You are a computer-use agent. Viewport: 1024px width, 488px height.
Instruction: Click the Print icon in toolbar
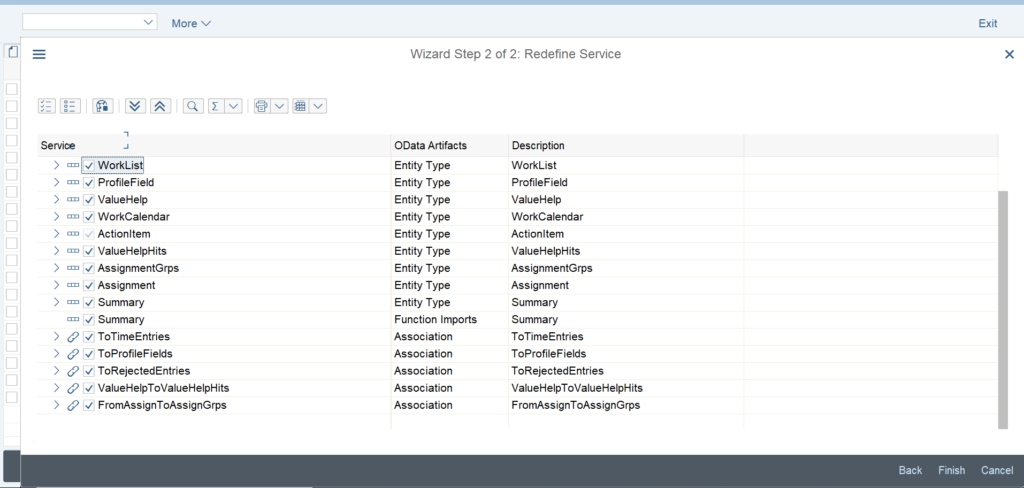pos(262,106)
